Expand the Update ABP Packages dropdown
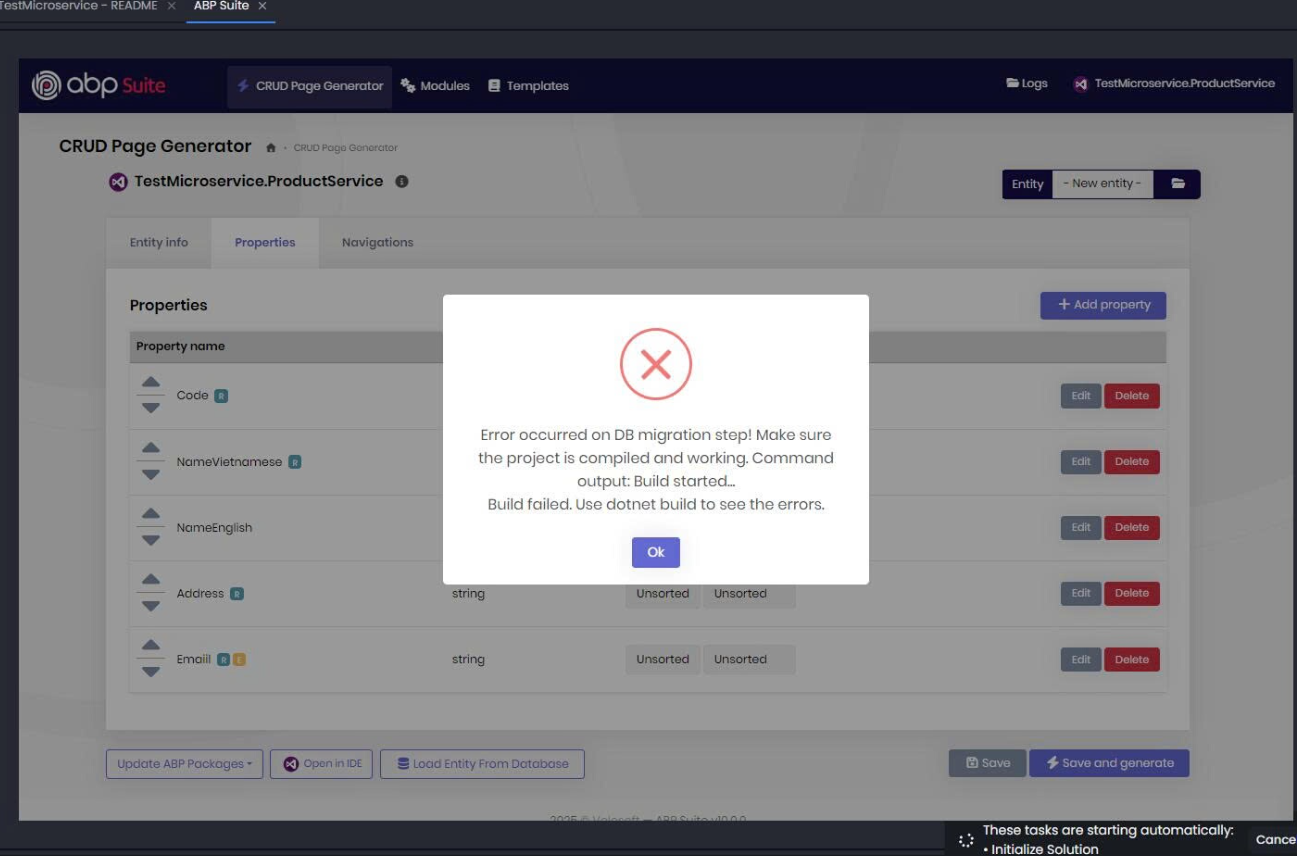This screenshot has height=856, width=1297. point(184,764)
